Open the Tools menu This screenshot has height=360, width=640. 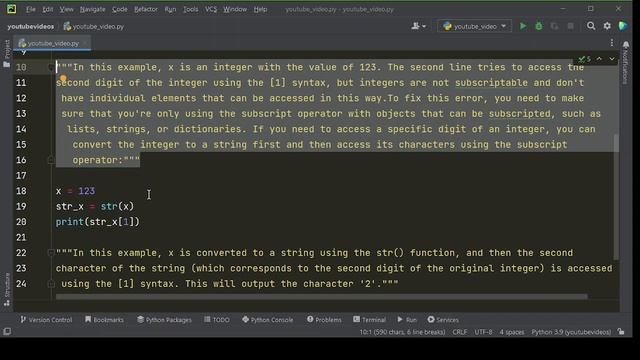click(190, 9)
